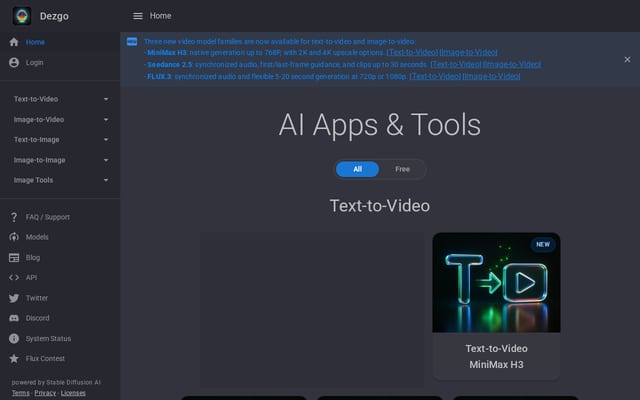Image resolution: width=640 pixels, height=400 pixels.
Task: Click the System Status info icon
Action: point(14,338)
